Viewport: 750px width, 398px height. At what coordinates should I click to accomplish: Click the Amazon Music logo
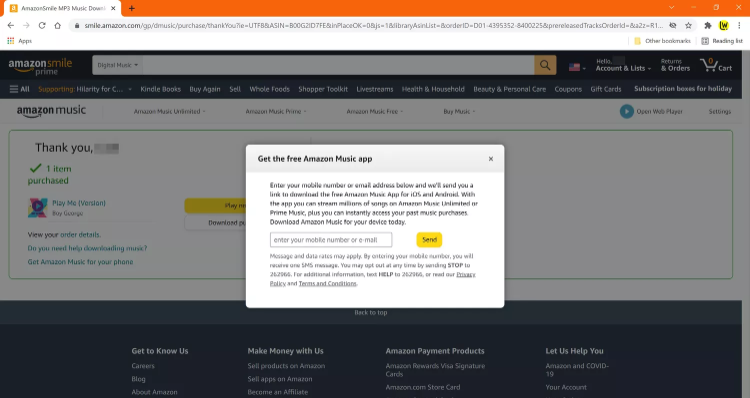pos(51,111)
